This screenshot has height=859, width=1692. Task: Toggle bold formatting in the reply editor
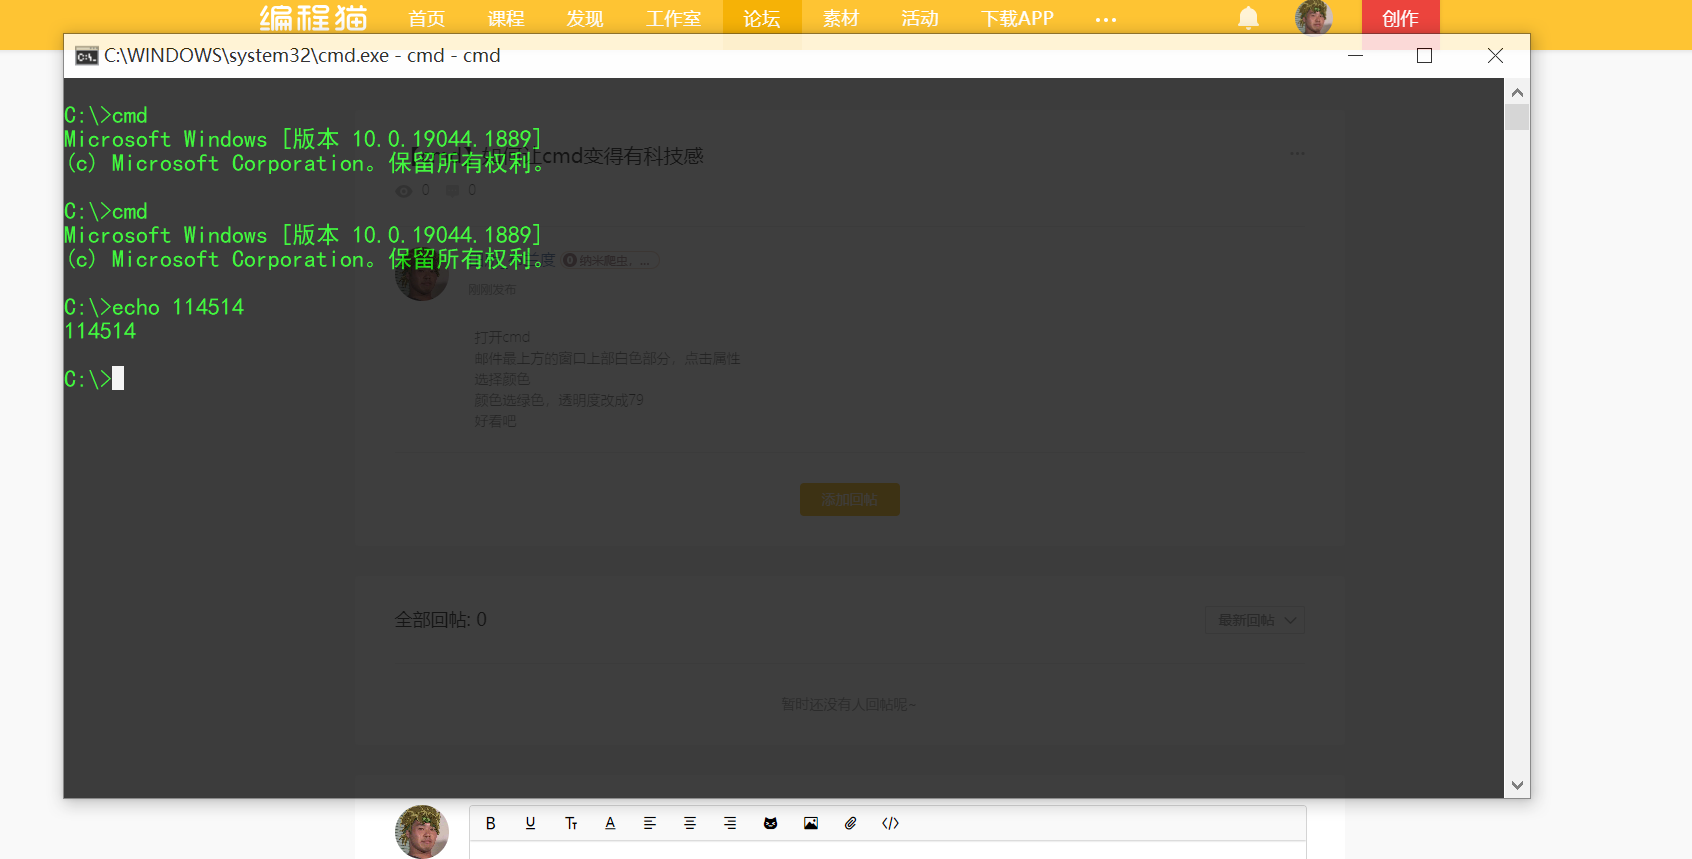click(x=490, y=823)
